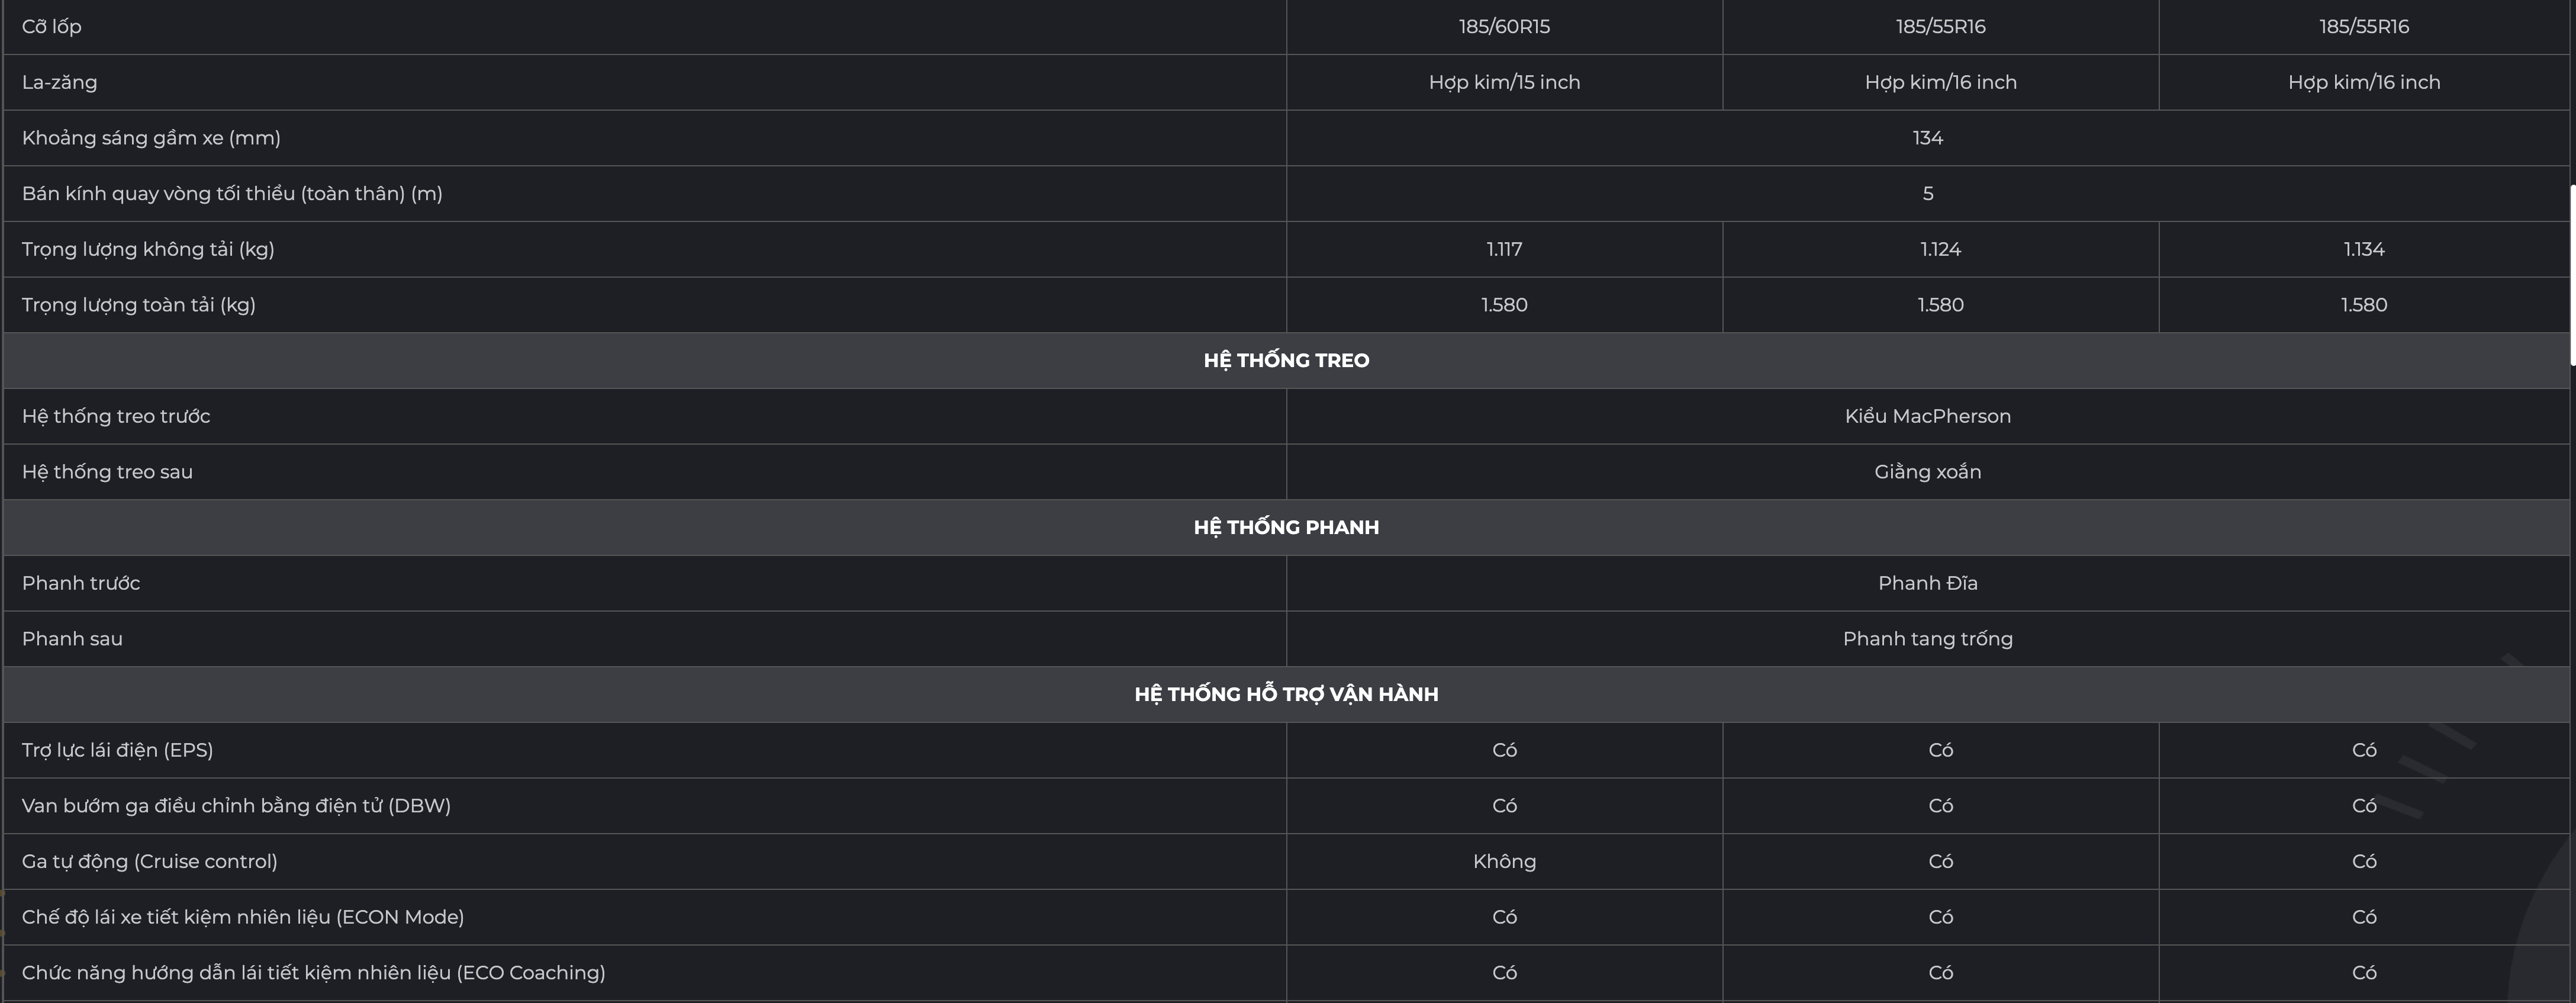Select the Trợ lực lái điện (EPS) label
The height and width of the screenshot is (1003, 2576).
click(118, 750)
